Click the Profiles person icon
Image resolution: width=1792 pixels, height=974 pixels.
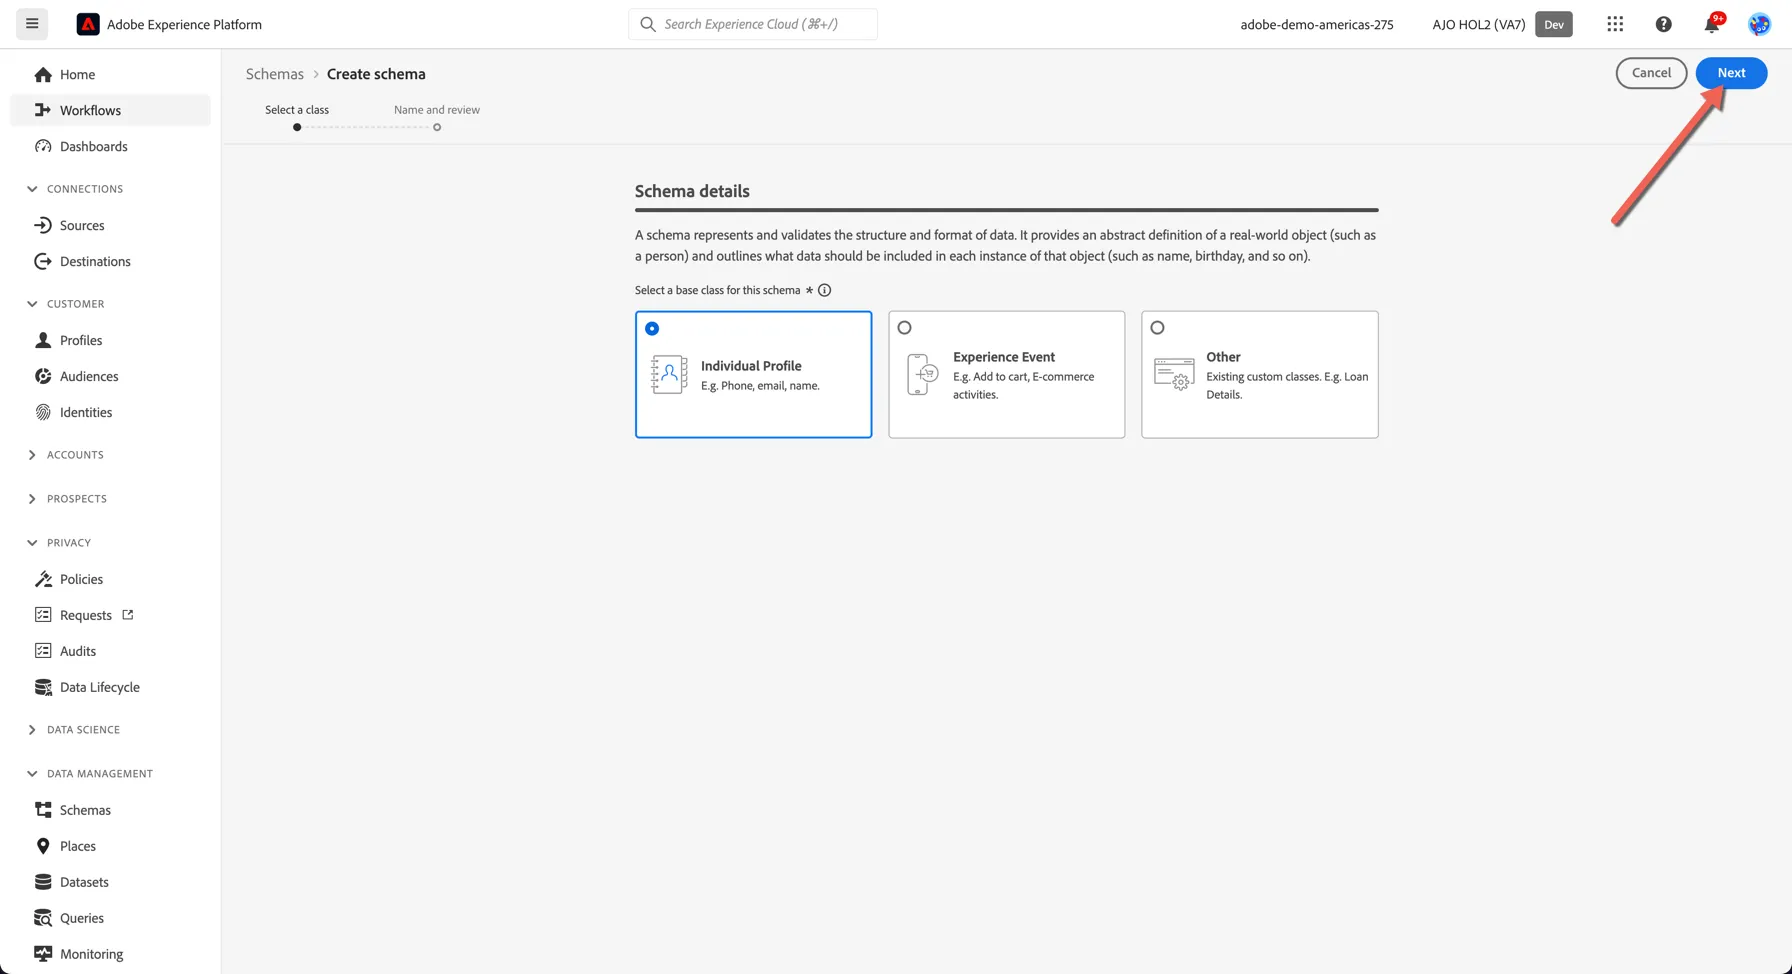[43, 341]
